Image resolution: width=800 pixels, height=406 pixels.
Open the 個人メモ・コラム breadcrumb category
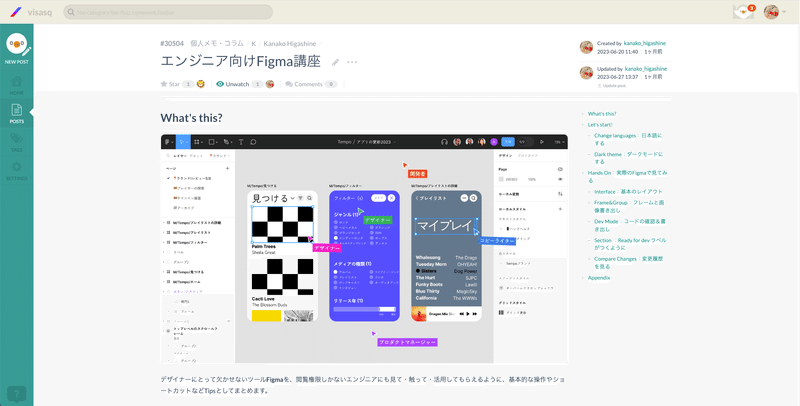217,44
